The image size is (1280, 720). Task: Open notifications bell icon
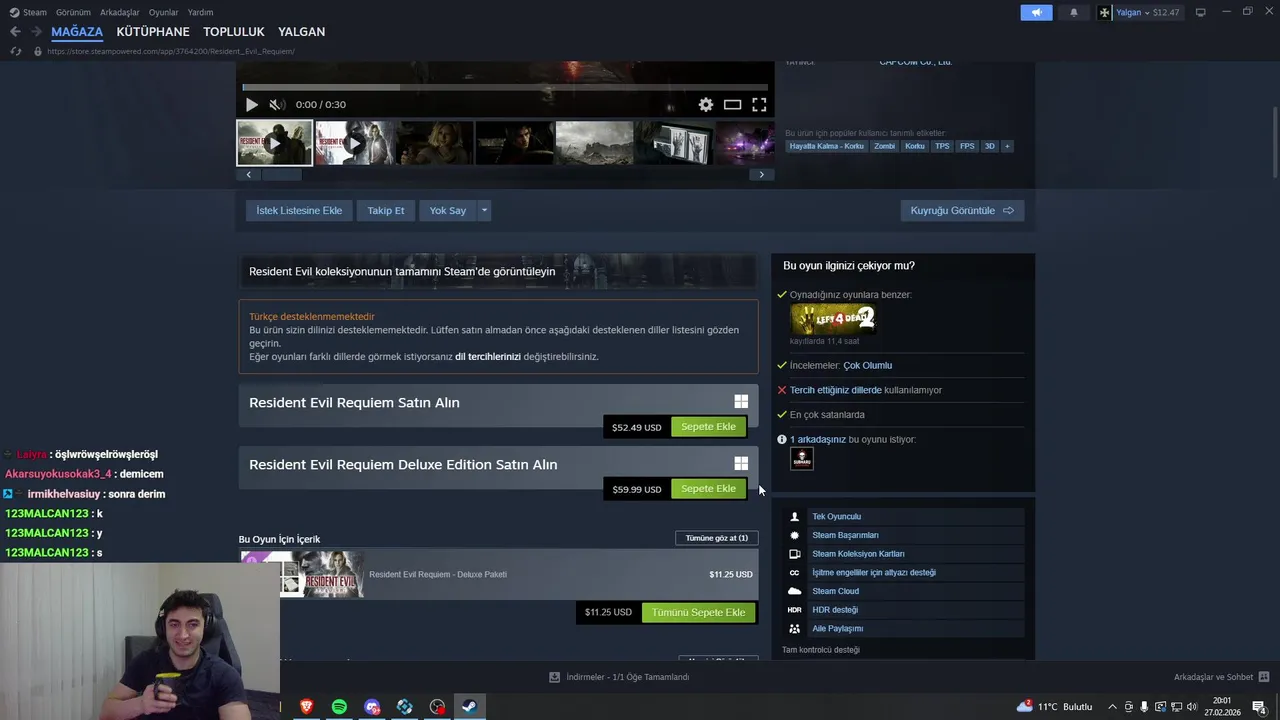(x=1074, y=12)
